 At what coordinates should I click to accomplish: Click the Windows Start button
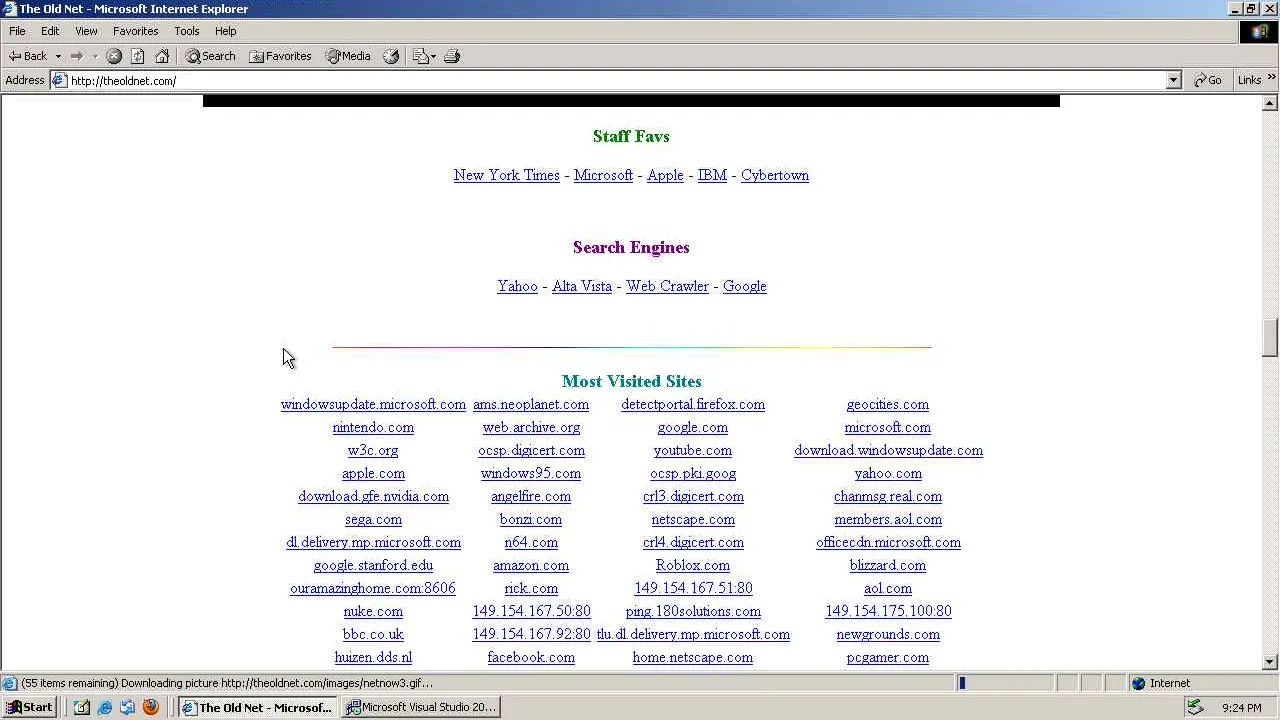coord(29,707)
